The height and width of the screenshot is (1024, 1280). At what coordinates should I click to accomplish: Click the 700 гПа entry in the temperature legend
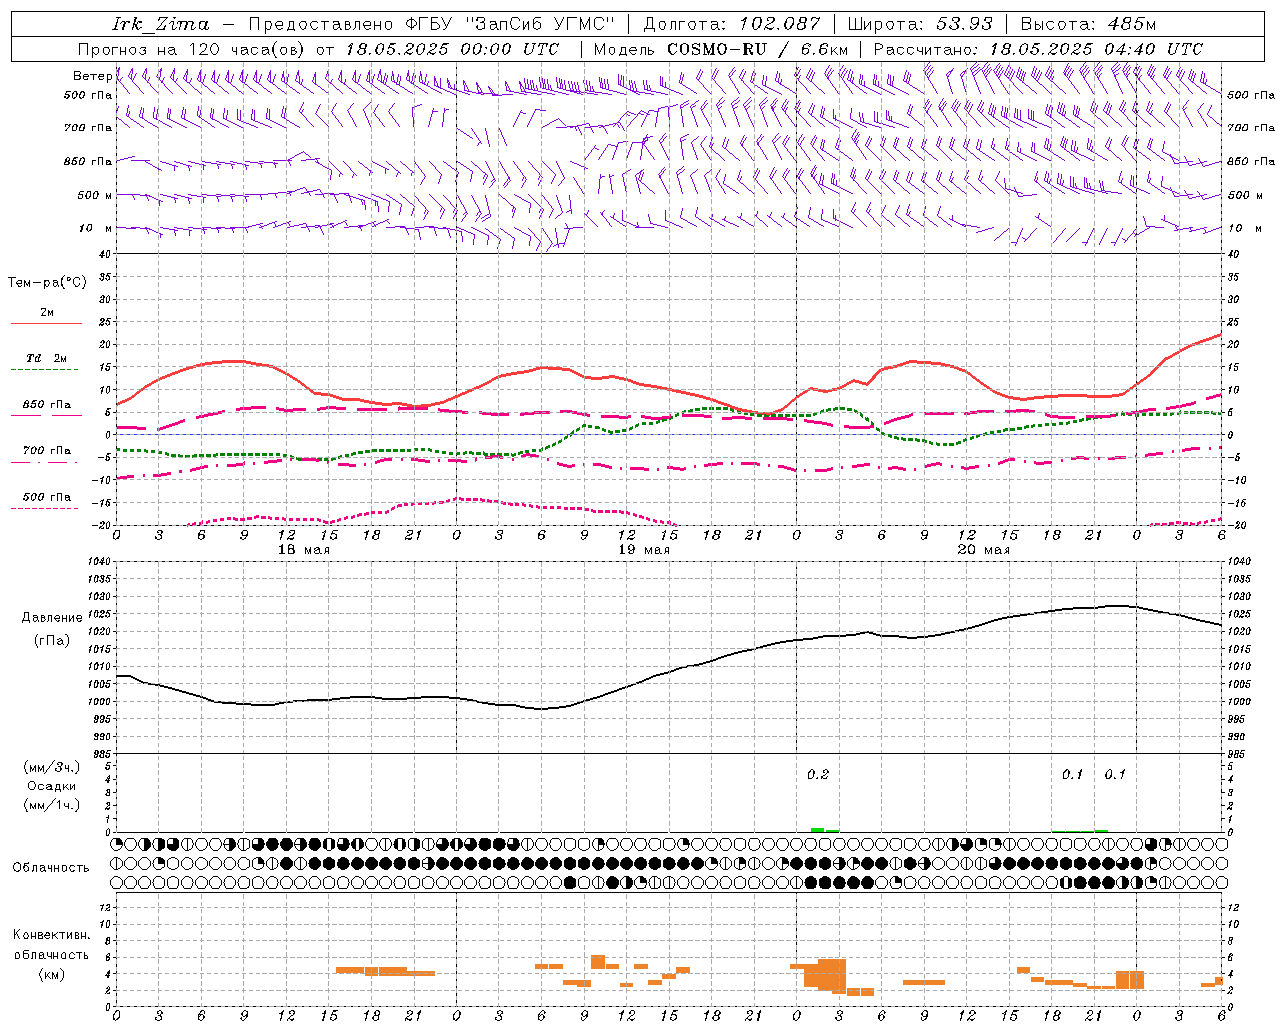click(x=47, y=450)
